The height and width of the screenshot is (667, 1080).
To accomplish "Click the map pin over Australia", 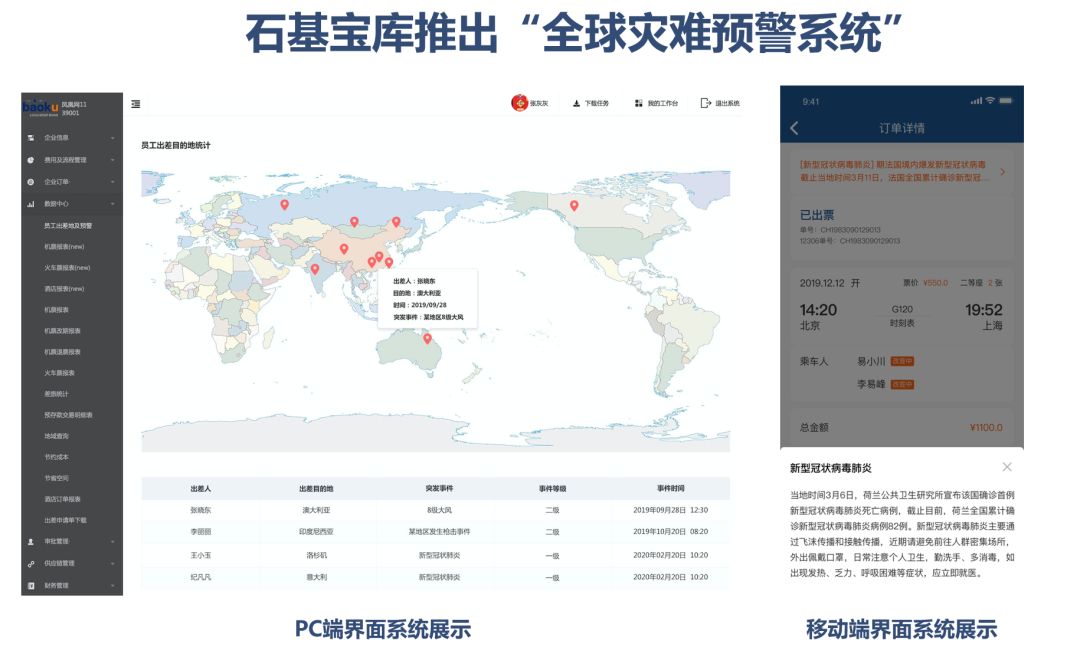I will click(427, 338).
